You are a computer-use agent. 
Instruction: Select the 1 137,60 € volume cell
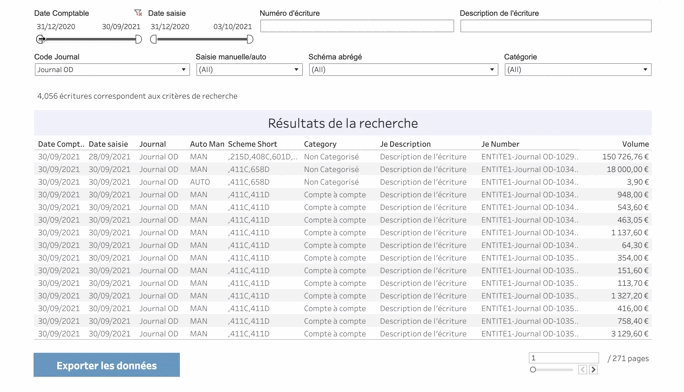pos(630,232)
